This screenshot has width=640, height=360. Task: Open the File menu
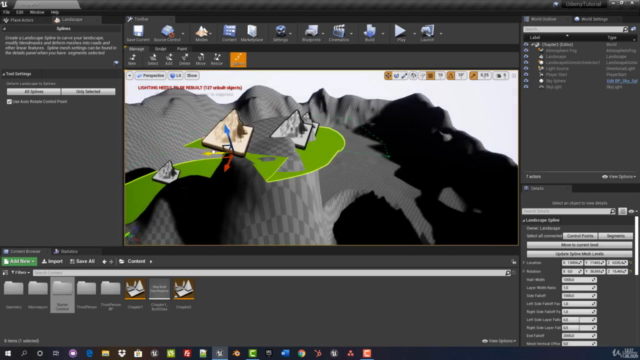tap(7, 12)
